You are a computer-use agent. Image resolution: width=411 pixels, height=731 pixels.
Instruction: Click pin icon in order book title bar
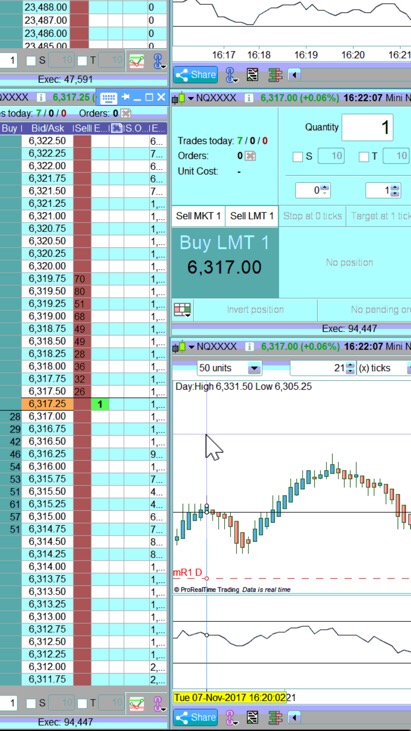[125, 97]
